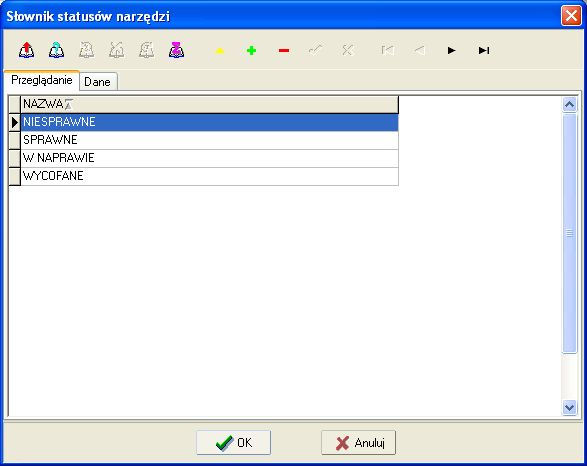Screen dimensions: 587x466
Task: Click the greyed X cancel edit icon
Action: pos(348,50)
